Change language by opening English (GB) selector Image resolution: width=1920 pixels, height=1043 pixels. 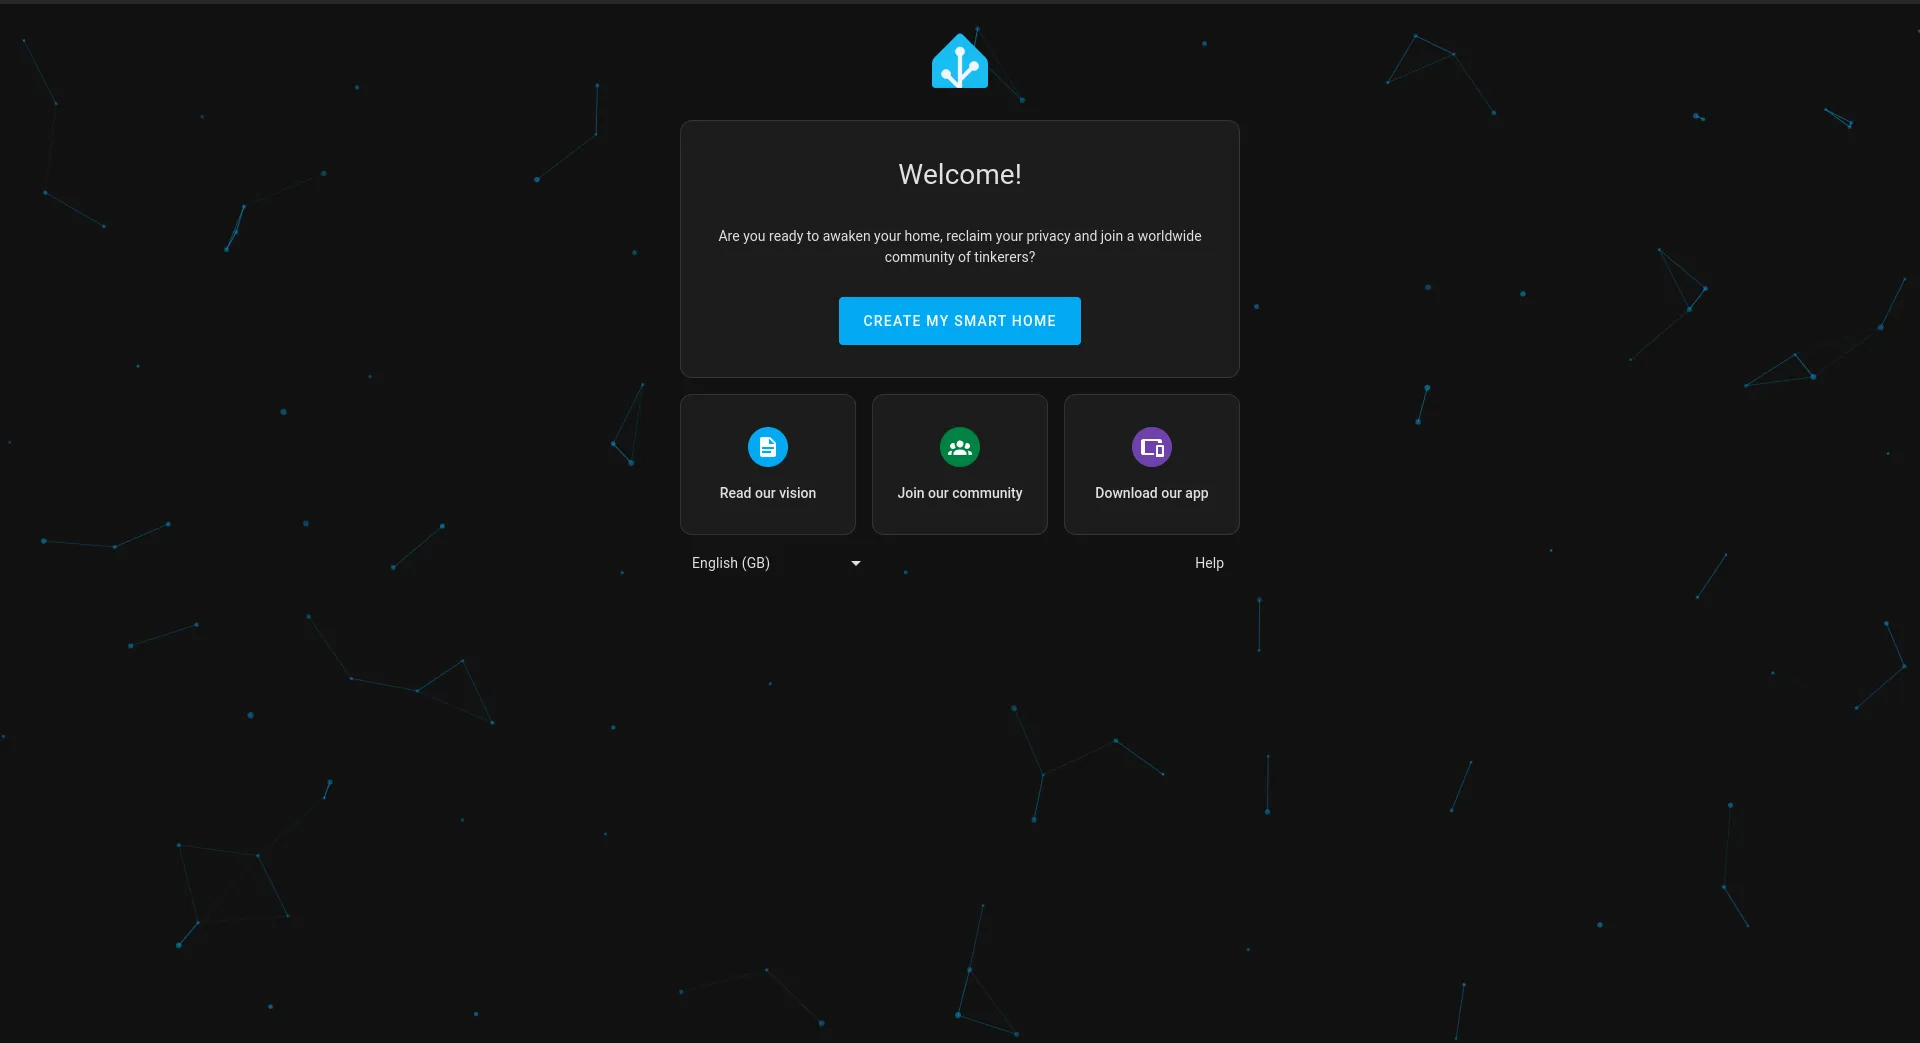point(775,563)
